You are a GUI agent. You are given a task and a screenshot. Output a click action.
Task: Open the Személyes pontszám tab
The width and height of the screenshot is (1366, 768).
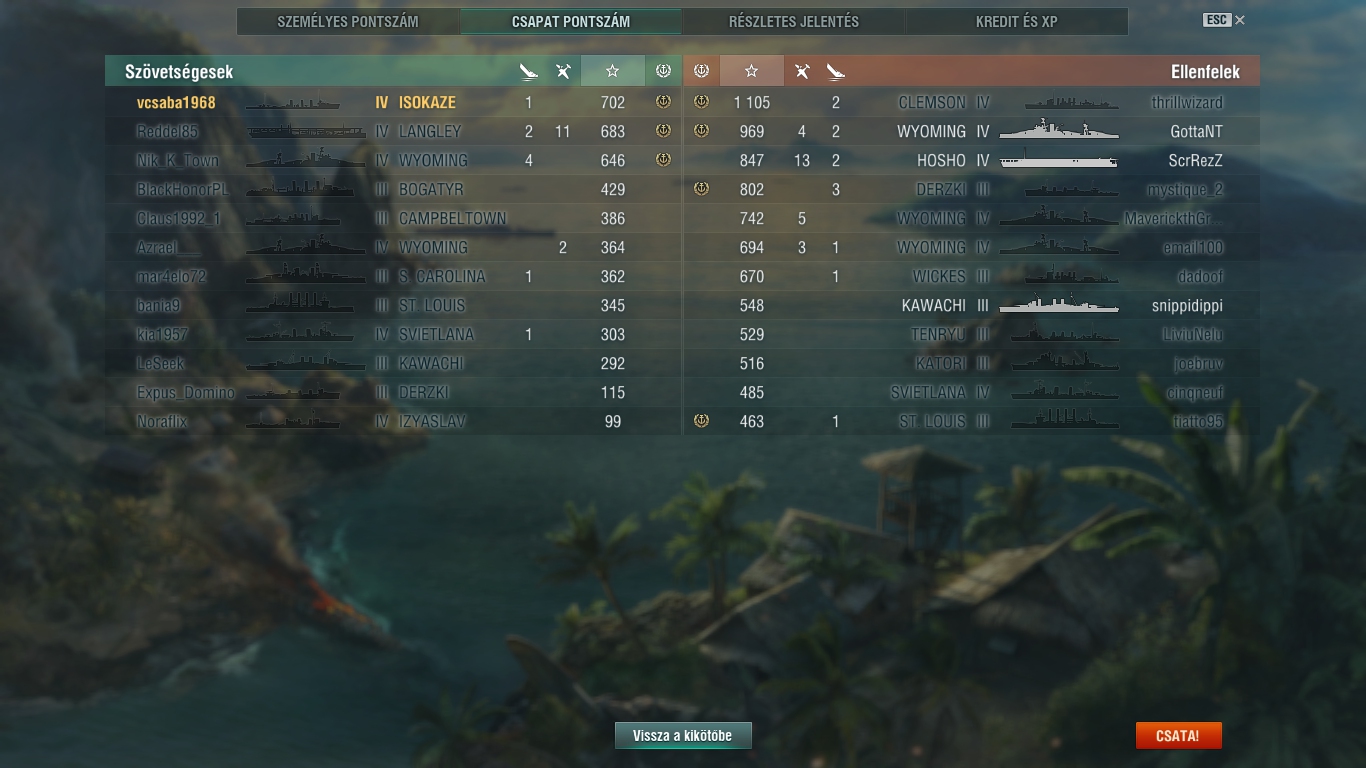348,22
